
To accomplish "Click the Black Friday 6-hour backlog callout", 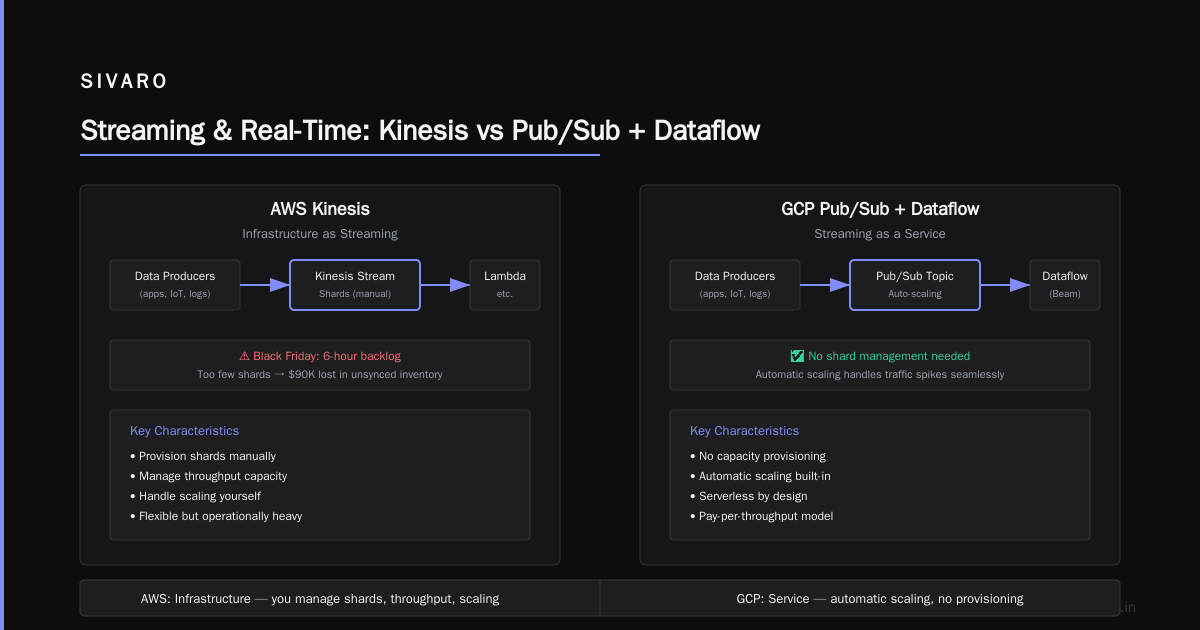I will tap(320, 365).
